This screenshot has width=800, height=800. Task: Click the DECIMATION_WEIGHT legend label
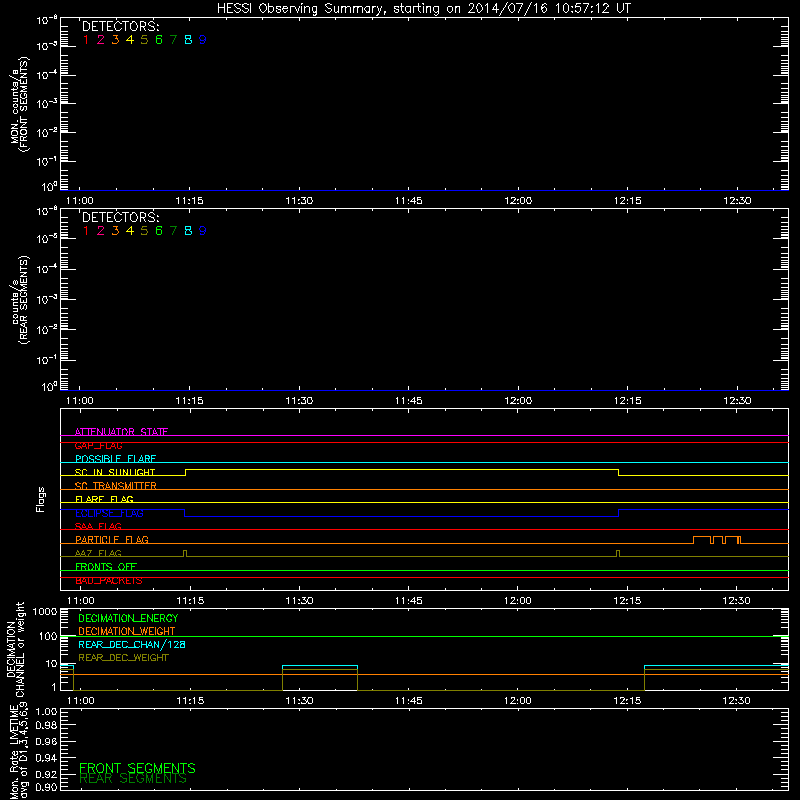click(x=127, y=631)
